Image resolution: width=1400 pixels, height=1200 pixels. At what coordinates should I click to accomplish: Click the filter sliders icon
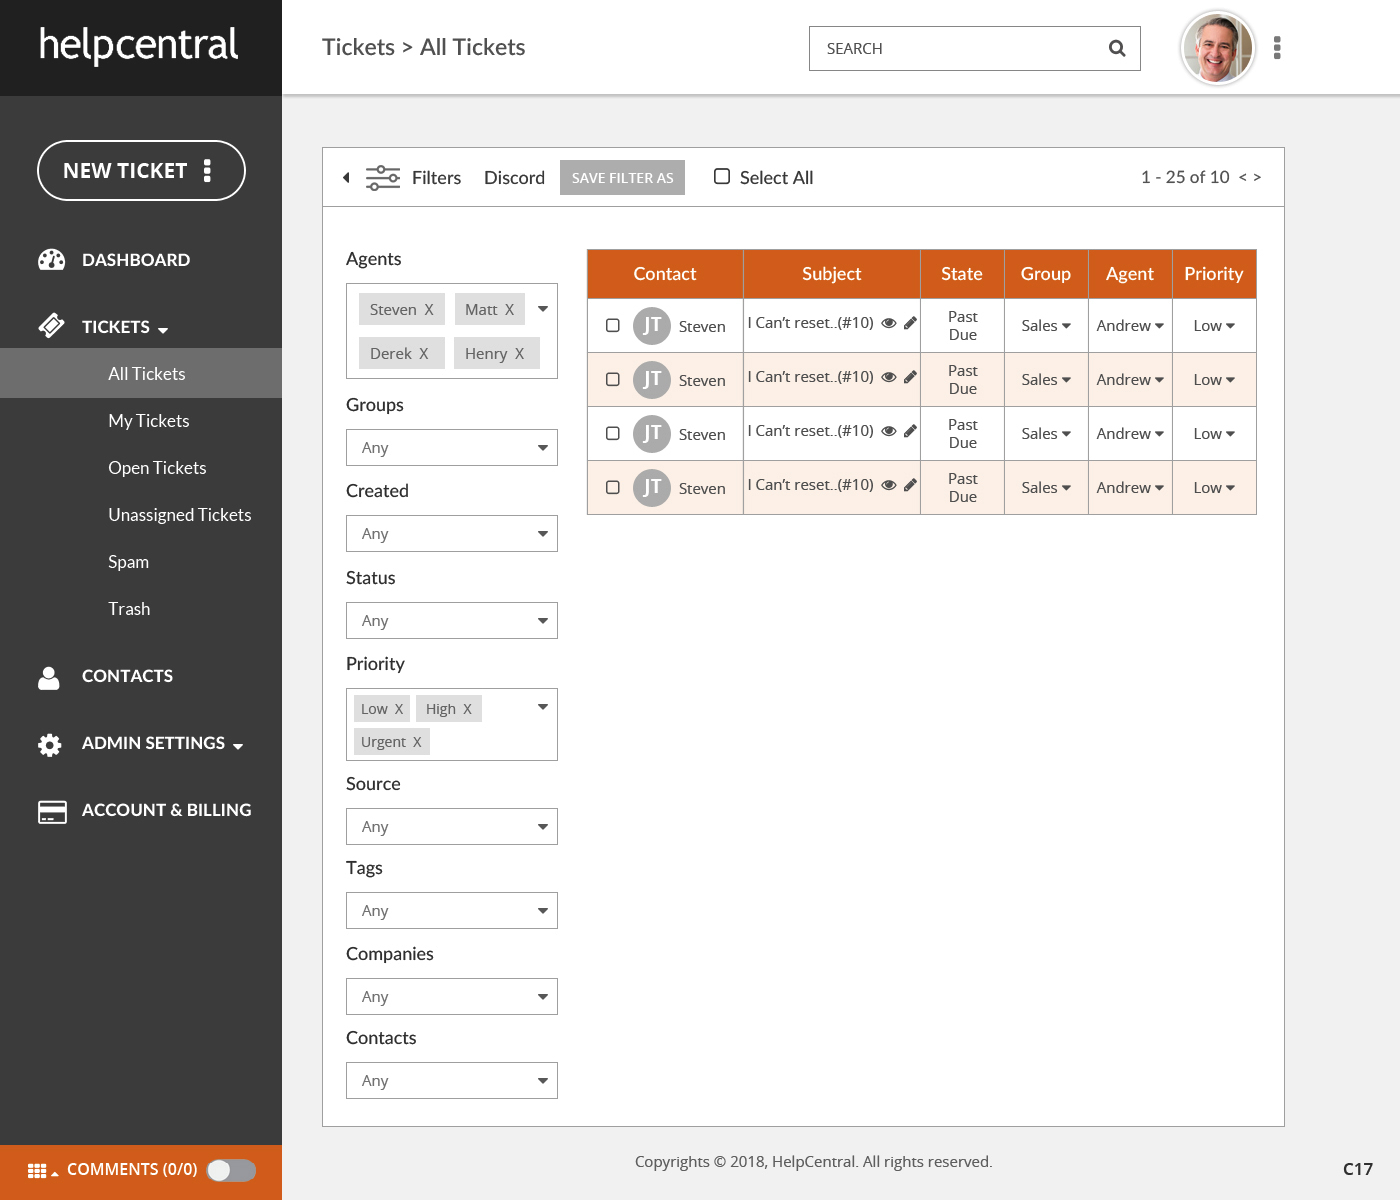[x=382, y=178]
